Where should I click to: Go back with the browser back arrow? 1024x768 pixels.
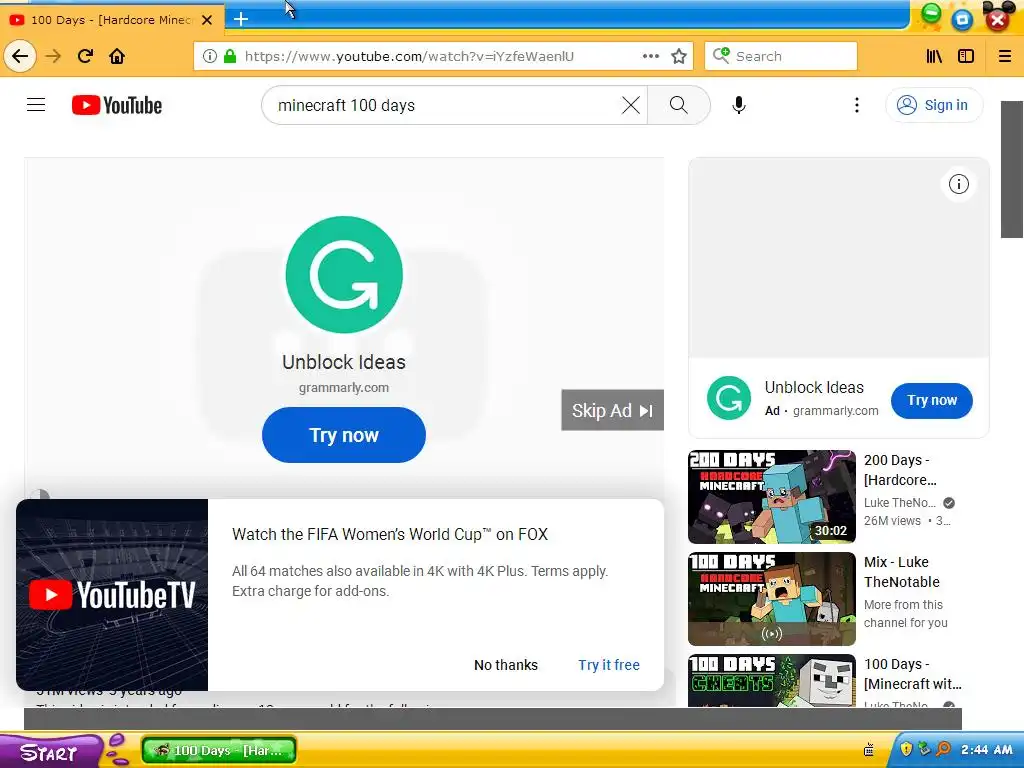pyautogui.click(x=20, y=56)
